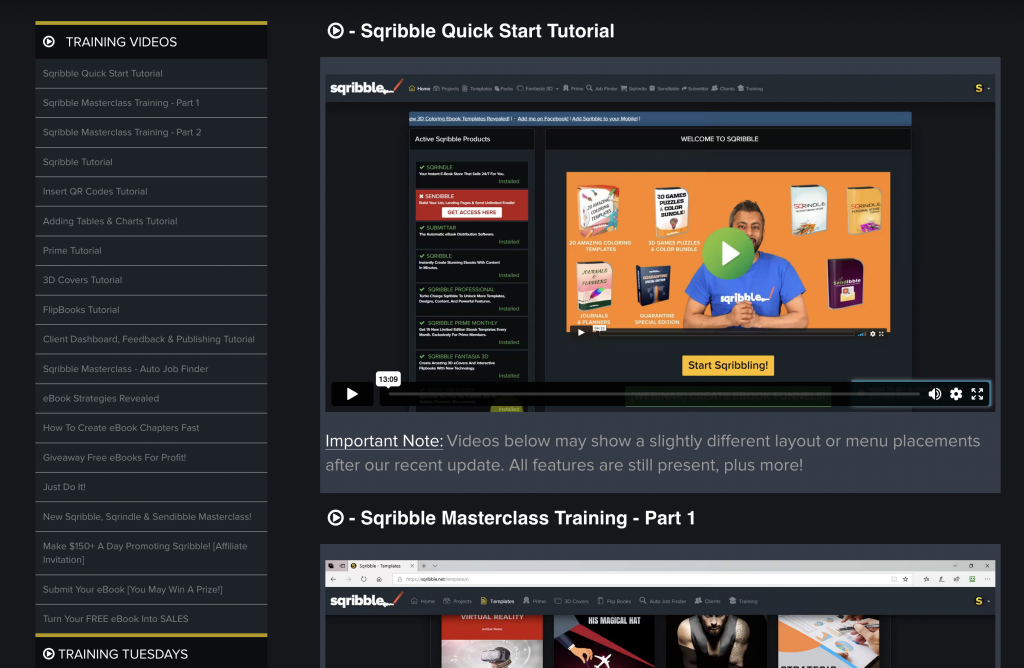This screenshot has height=668, width=1024.
Task: Click the circle icon before the Masterclass Part 1 heading
Action: [x=336, y=518]
